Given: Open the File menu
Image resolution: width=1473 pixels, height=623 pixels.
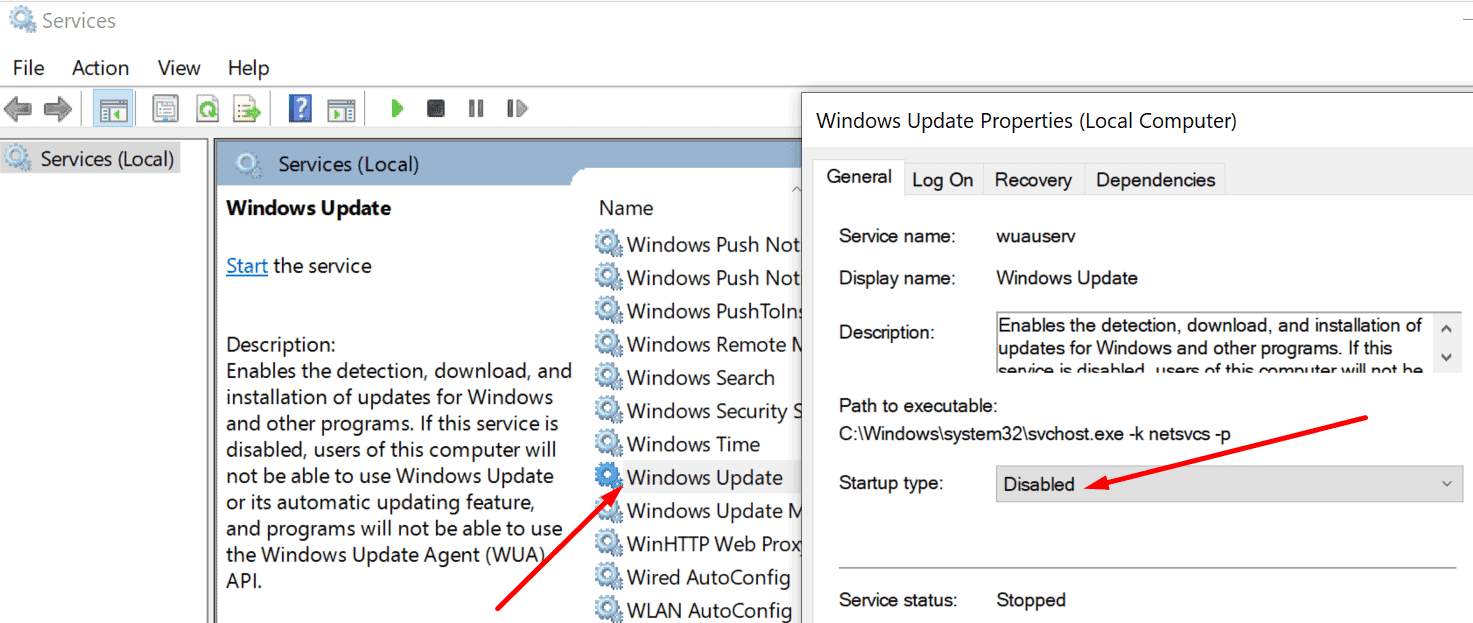Looking at the screenshot, I should [28, 68].
